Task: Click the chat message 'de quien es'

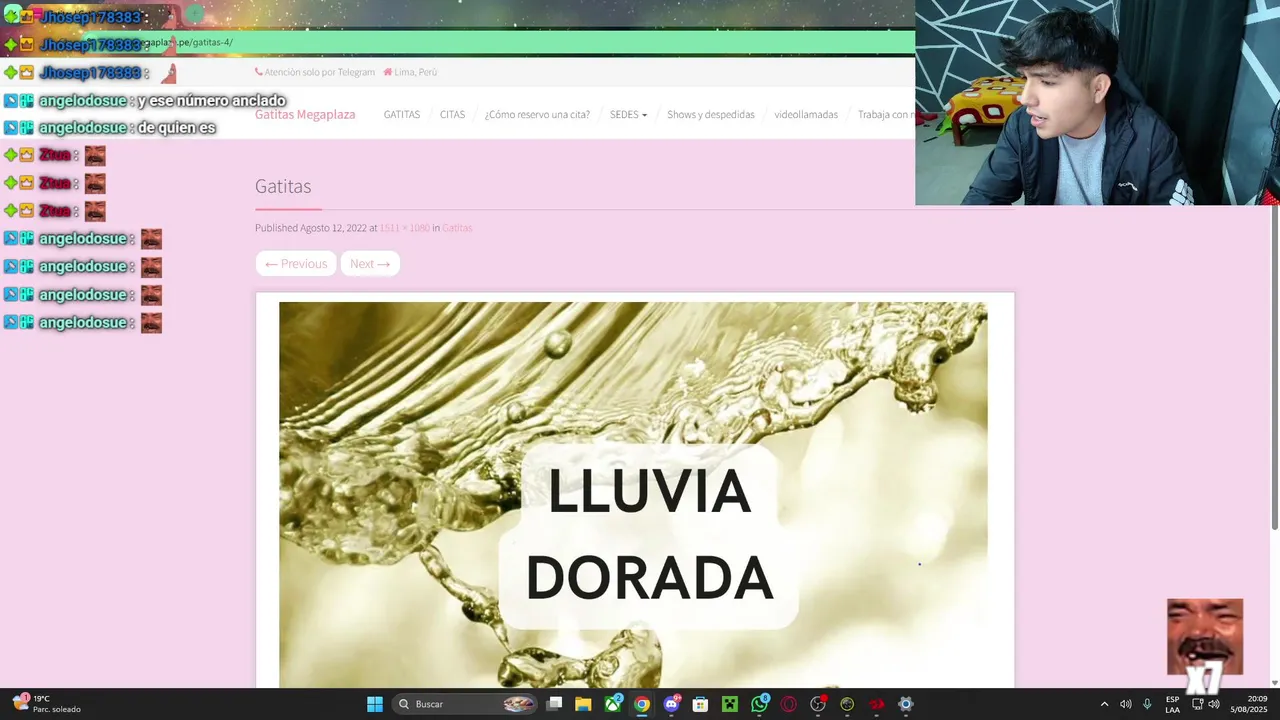Action: point(177,128)
